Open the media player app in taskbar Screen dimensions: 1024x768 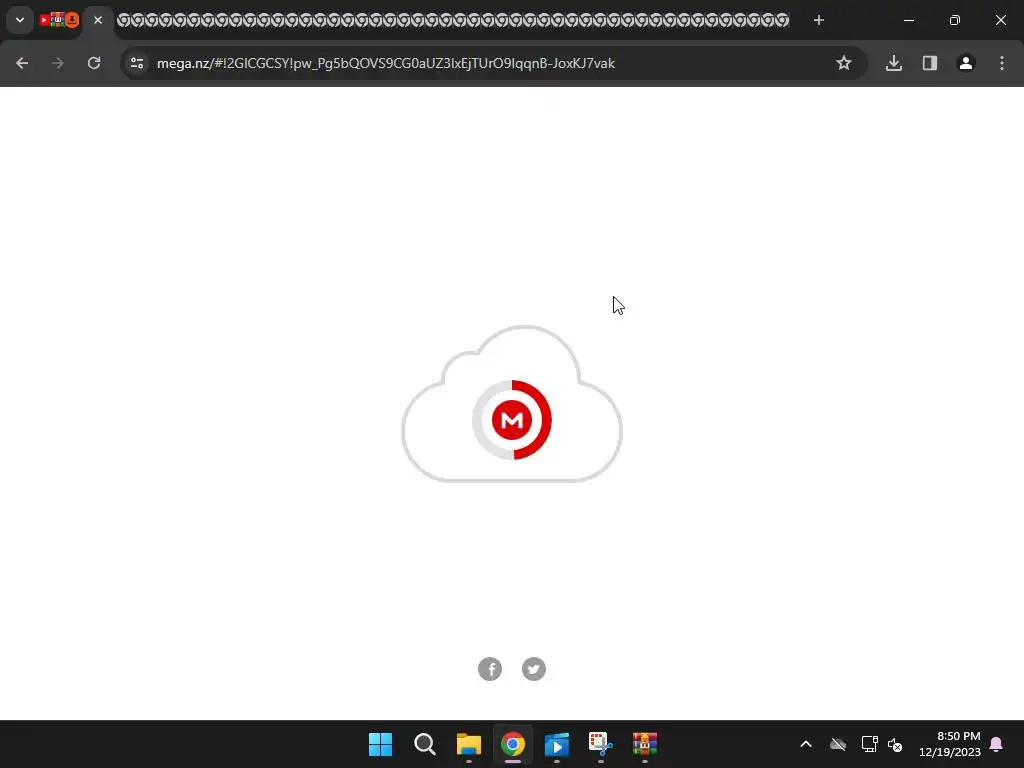556,744
